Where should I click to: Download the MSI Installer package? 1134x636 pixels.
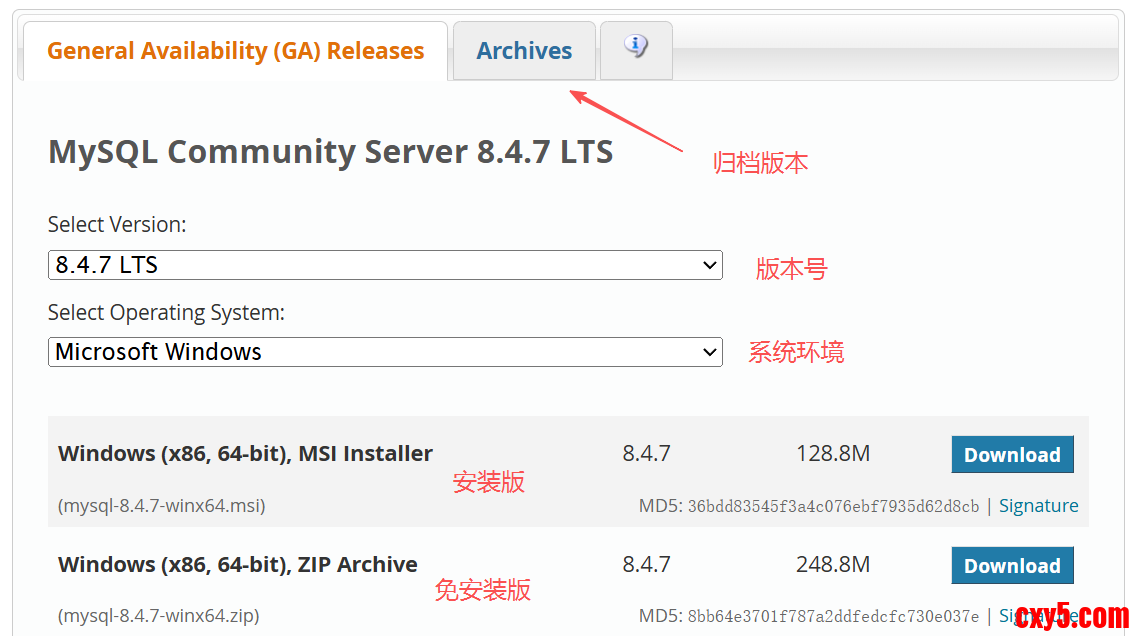pos(1012,455)
